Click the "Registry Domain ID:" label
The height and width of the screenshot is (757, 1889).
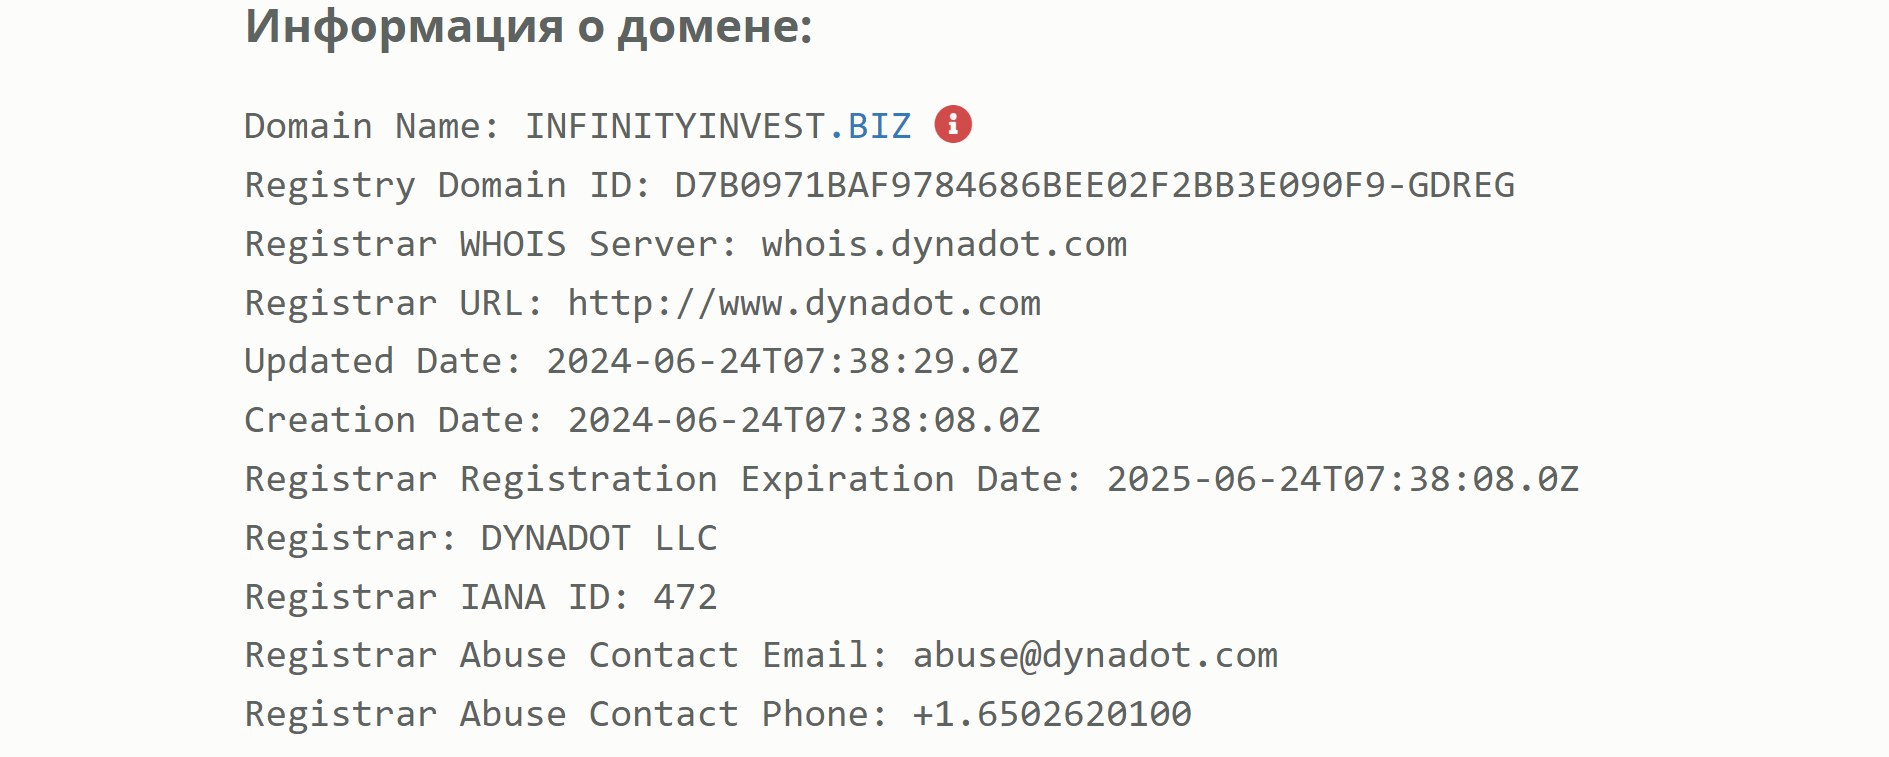pyautogui.click(x=448, y=186)
